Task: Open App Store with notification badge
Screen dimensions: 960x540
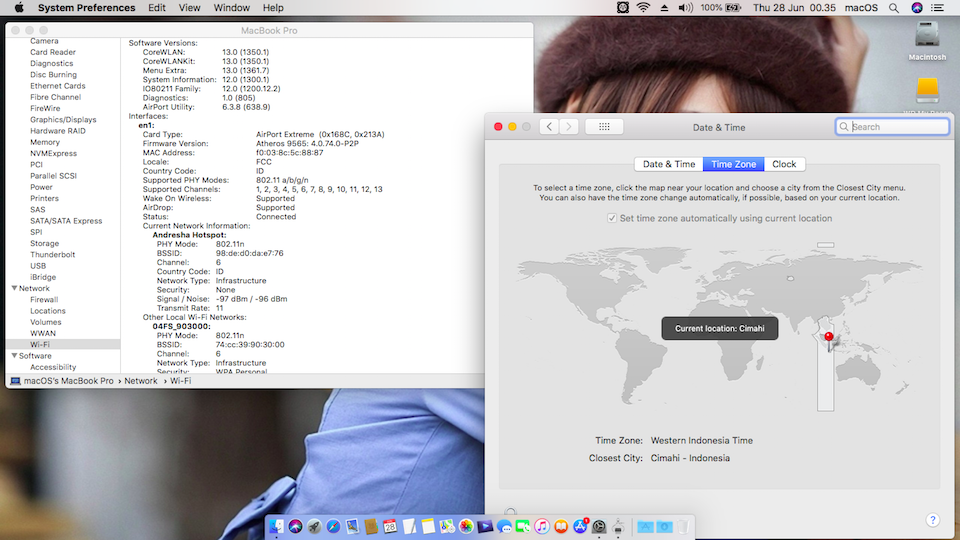Action: click(580, 527)
